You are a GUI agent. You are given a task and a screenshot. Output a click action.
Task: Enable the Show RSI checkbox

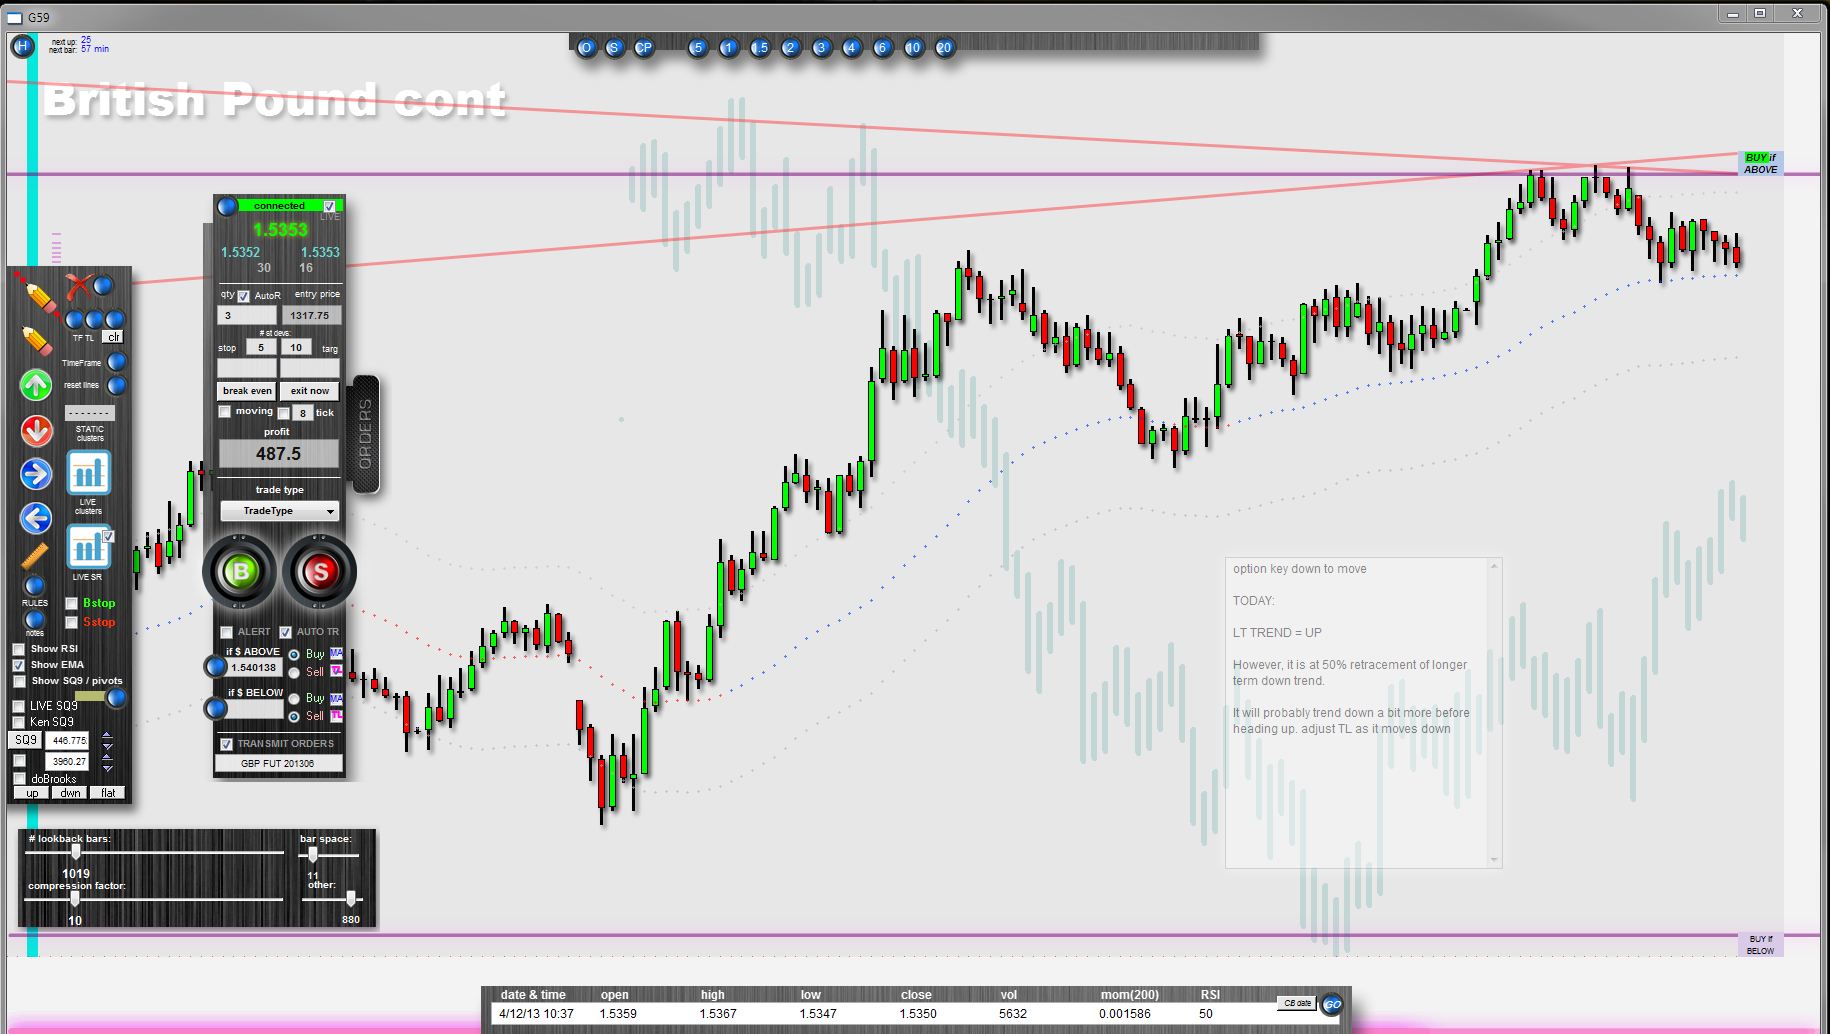[x=18, y=649]
